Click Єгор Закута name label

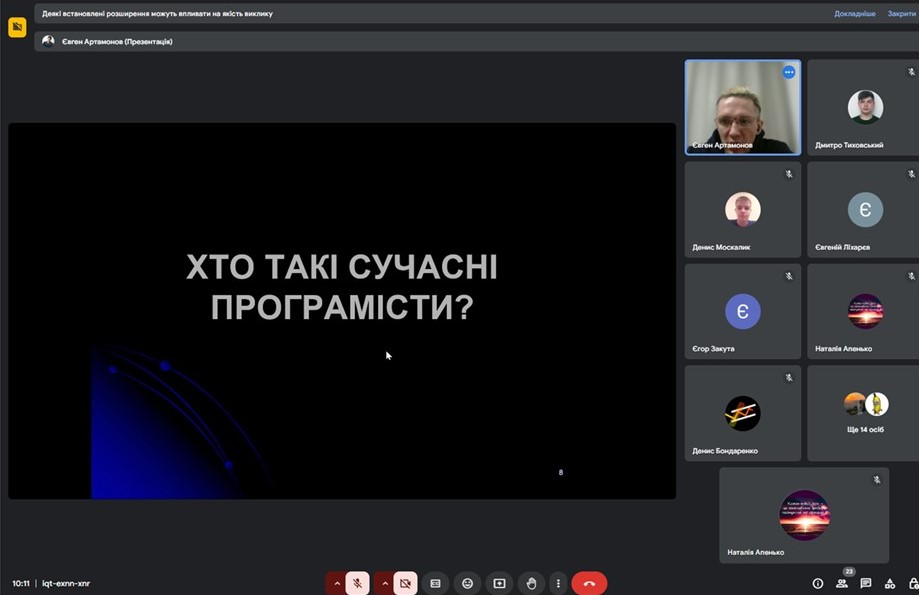tap(713, 349)
